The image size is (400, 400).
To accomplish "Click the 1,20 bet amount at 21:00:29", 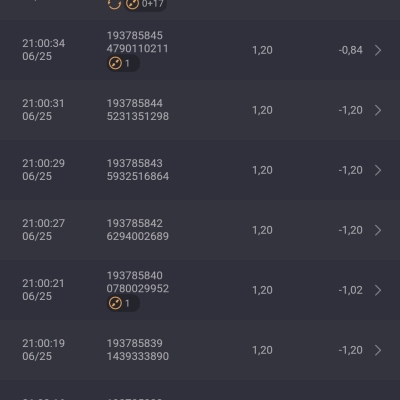I will coord(262,170).
